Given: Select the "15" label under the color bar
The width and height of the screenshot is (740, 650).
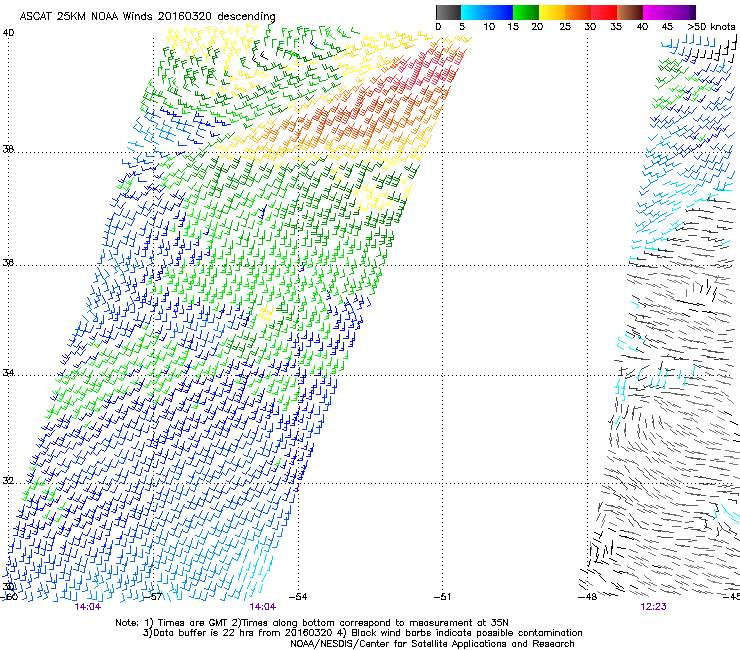Looking at the screenshot, I should [513, 27].
